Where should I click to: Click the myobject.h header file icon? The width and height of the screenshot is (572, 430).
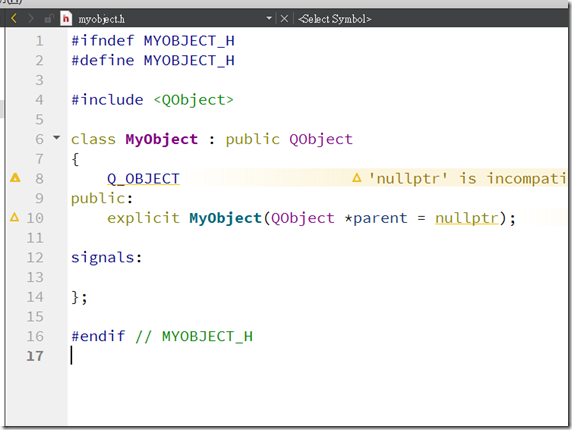click(x=66, y=18)
